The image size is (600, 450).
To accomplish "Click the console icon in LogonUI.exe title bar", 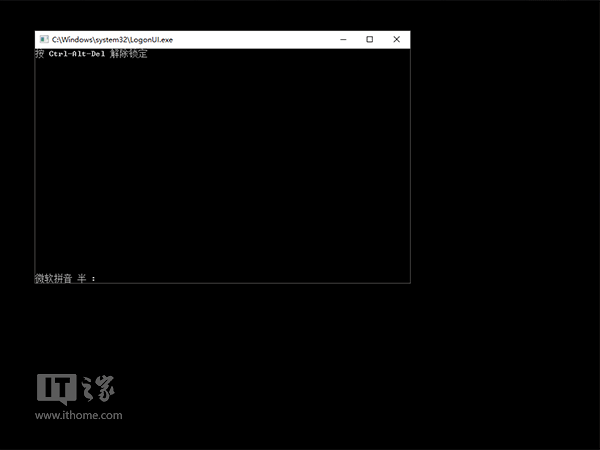I will point(44,39).
